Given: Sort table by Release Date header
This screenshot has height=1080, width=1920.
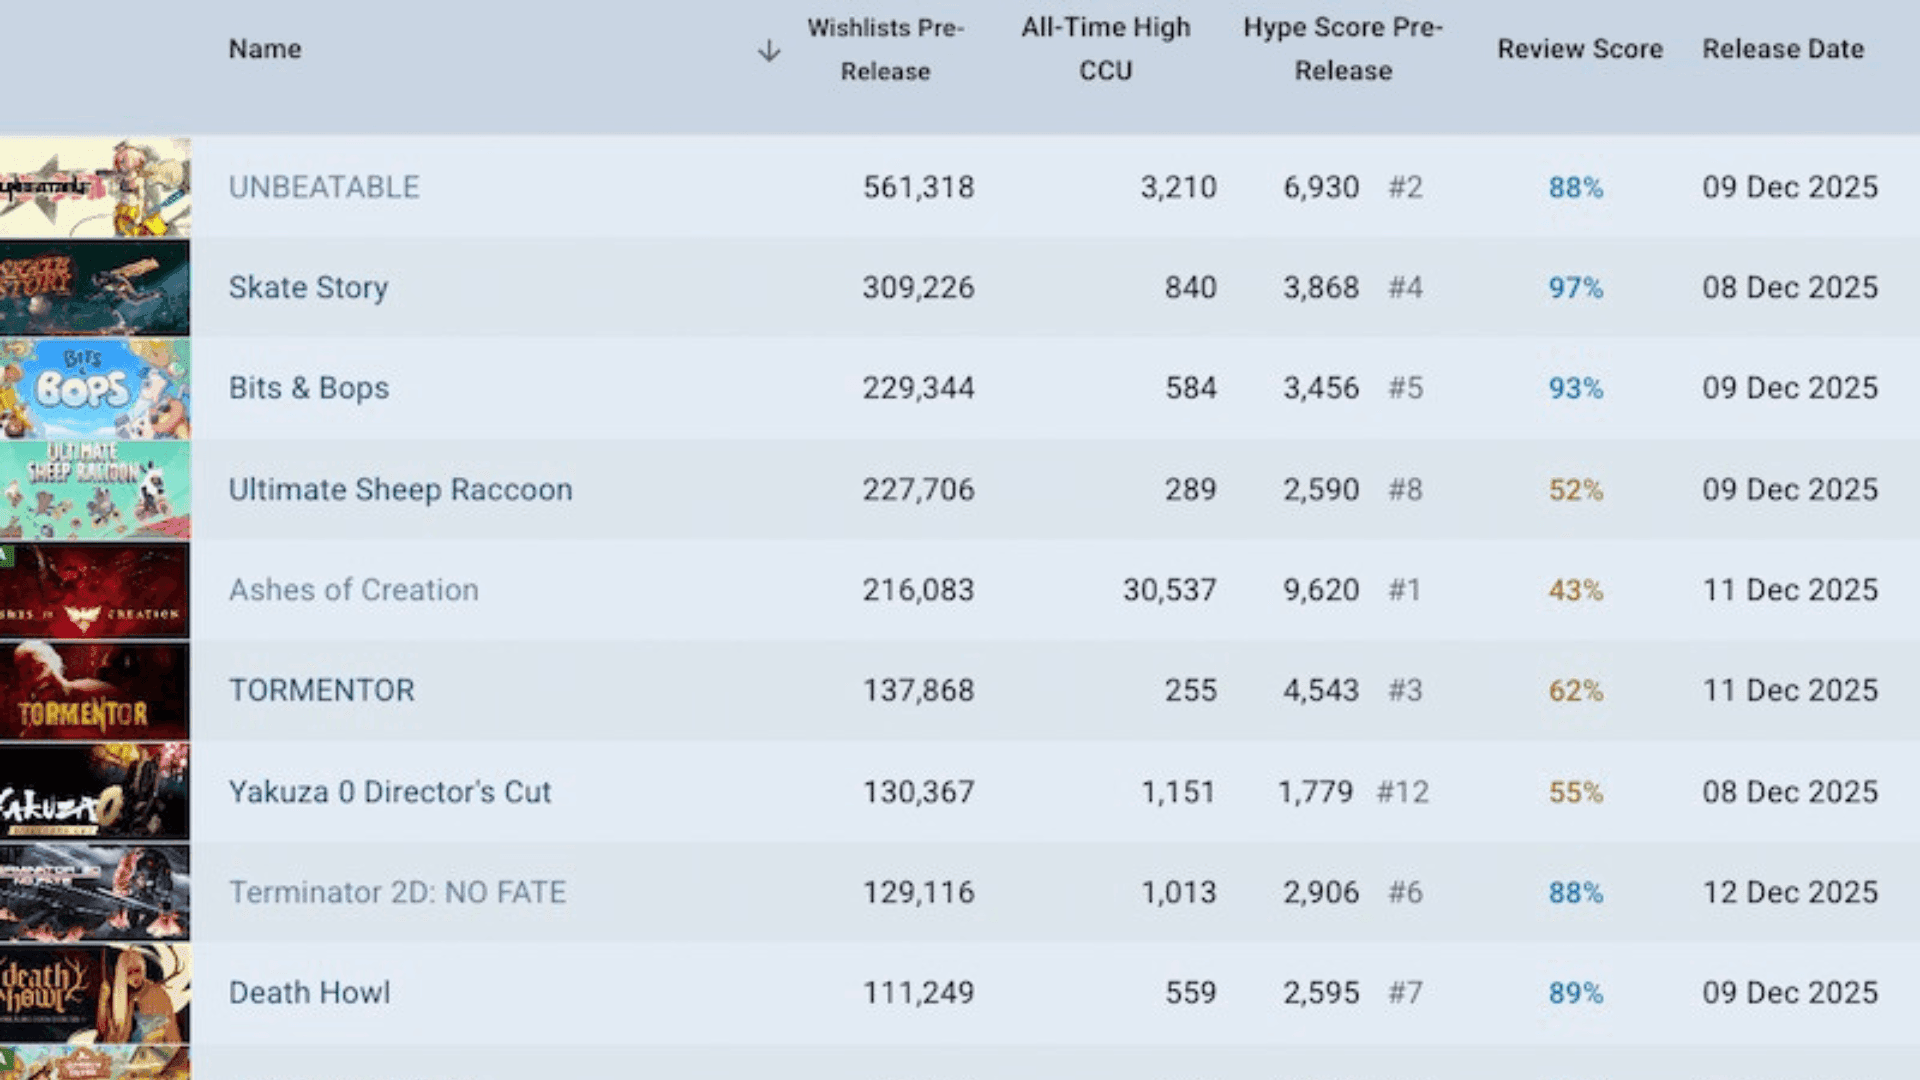Looking at the screenshot, I should tap(1783, 49).
